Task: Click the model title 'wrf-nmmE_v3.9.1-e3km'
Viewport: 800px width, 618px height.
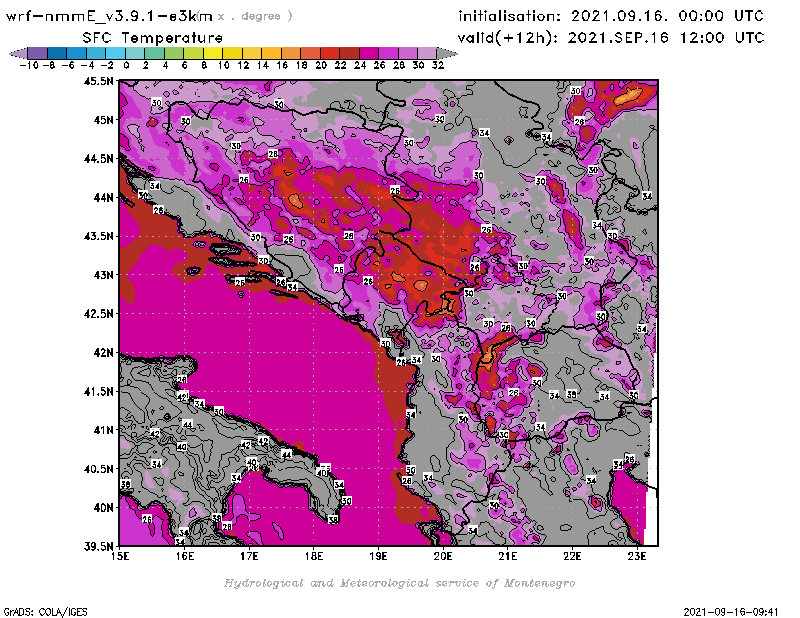Action: (x=109, y=16)
